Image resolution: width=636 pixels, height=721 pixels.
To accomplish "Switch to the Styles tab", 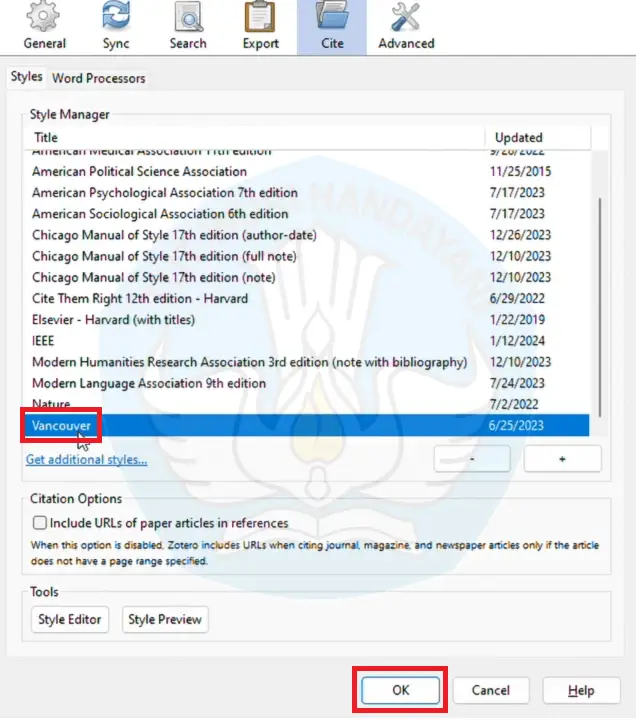I will point(27,77).
